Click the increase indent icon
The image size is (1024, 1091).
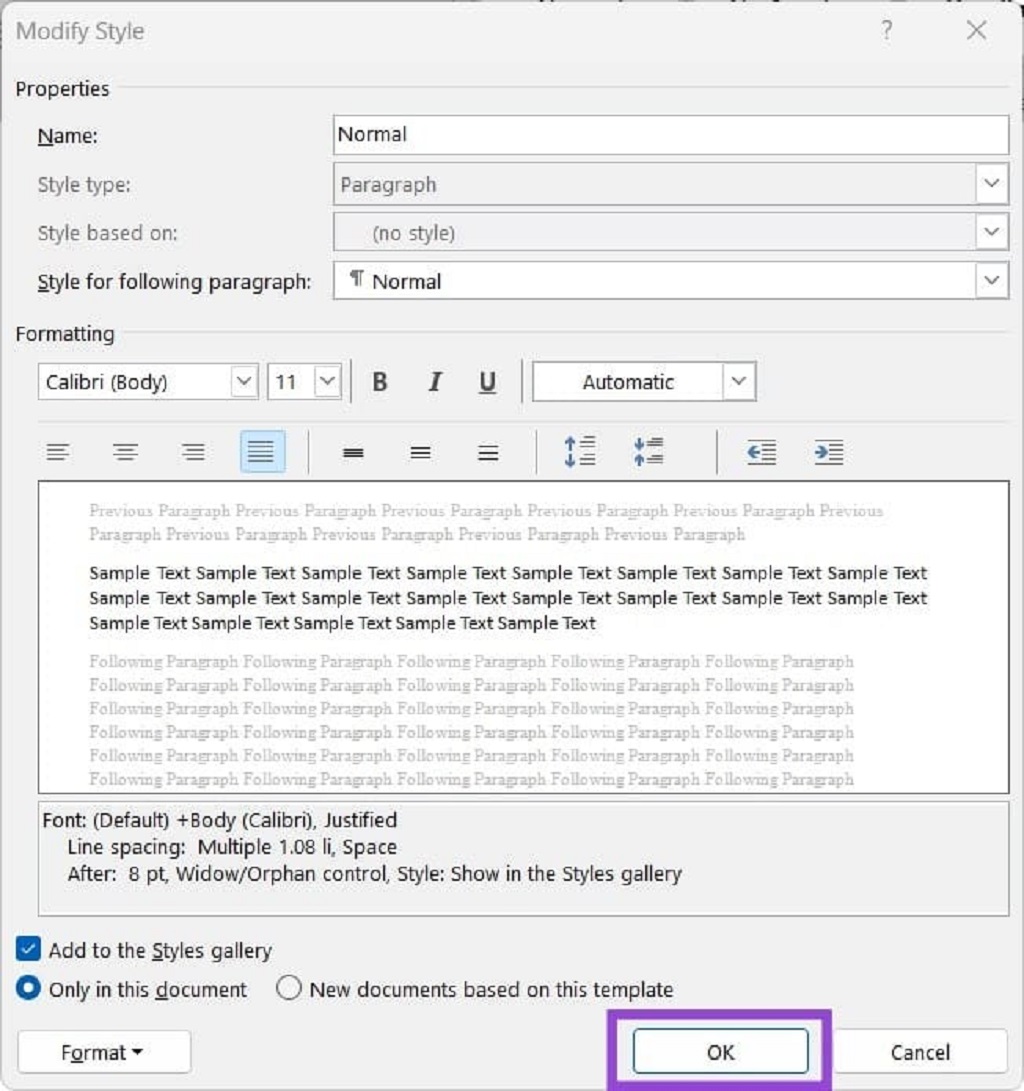point(829,452)
